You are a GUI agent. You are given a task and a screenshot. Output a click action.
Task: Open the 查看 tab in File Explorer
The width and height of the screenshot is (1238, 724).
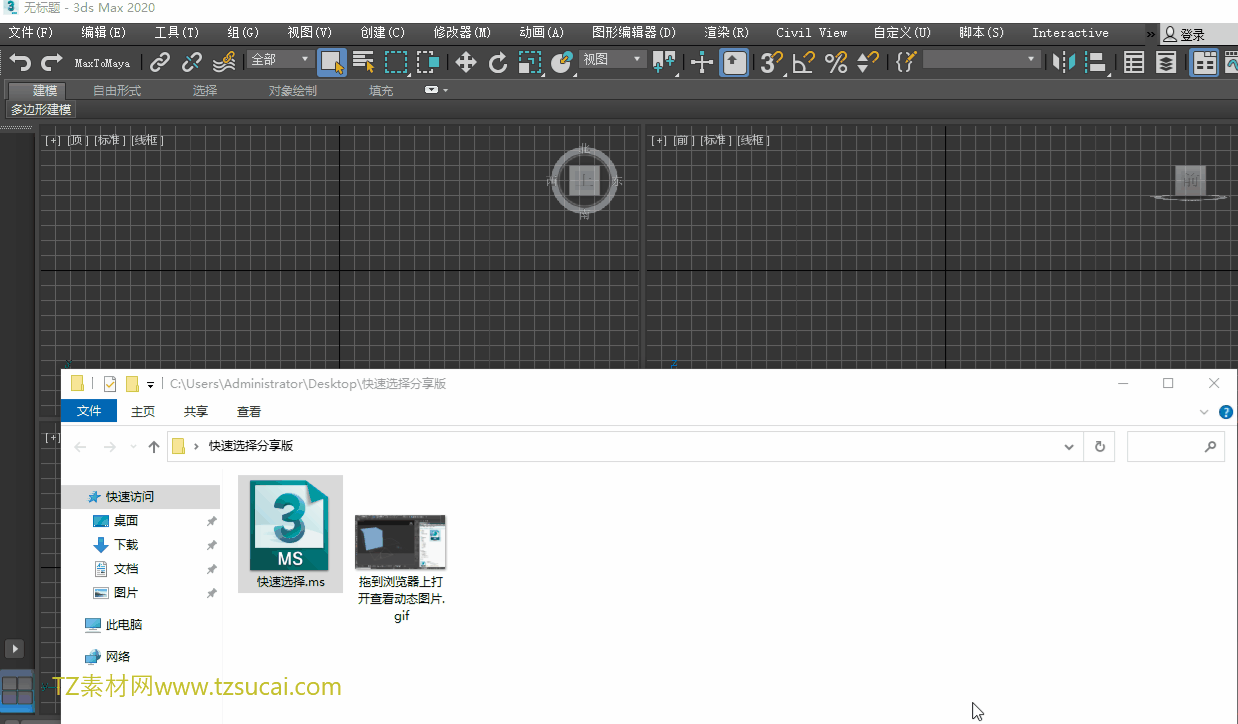tap(249, 411)
